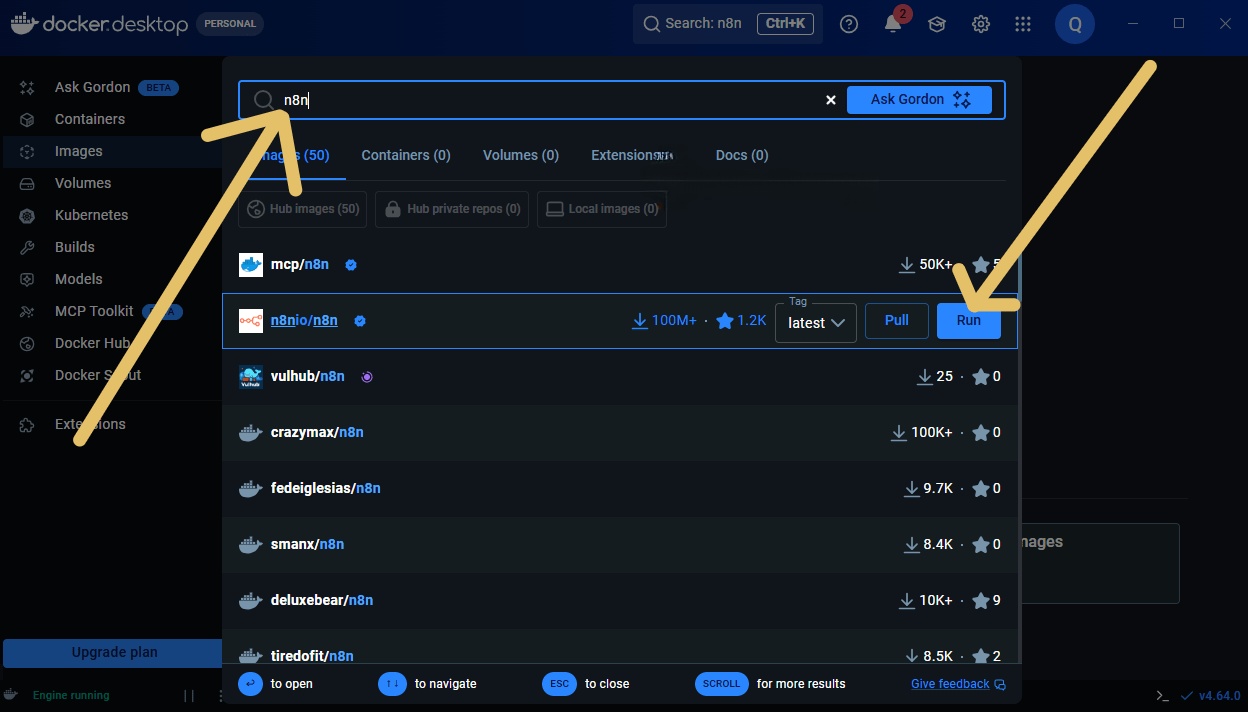Open the Containers sidebar section
This screenshot has height=712, width=1248.
90,119
